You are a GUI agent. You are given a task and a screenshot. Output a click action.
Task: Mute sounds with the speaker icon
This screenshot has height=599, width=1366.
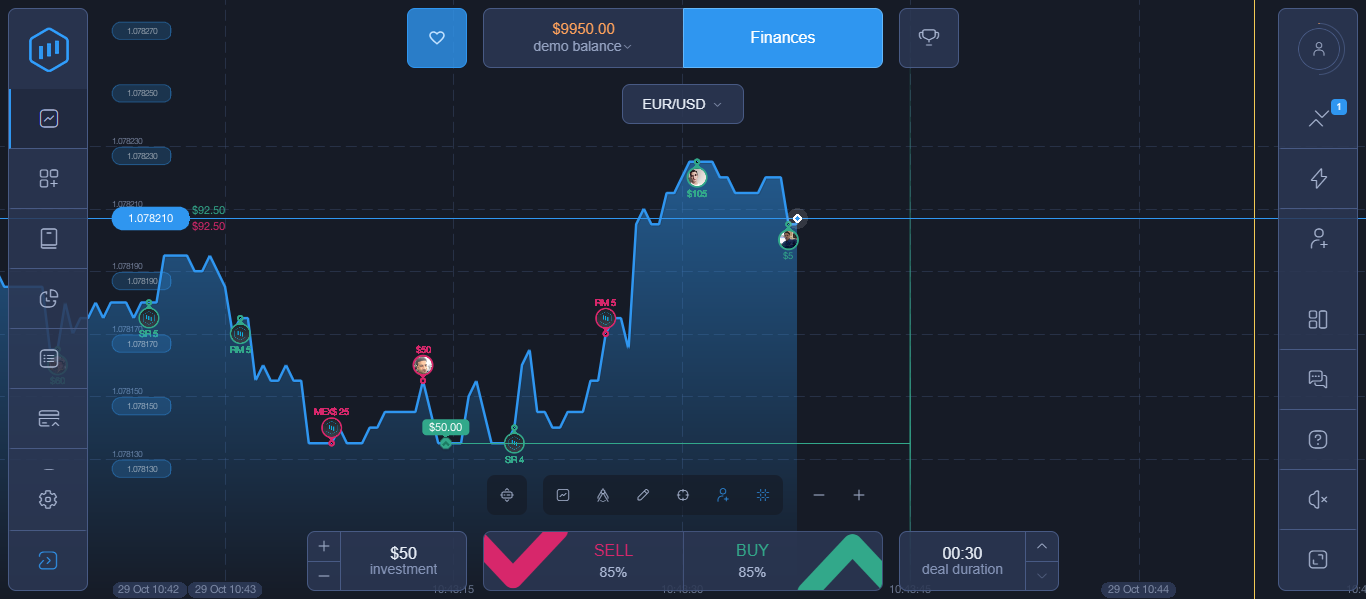[x=1318, y=499]
